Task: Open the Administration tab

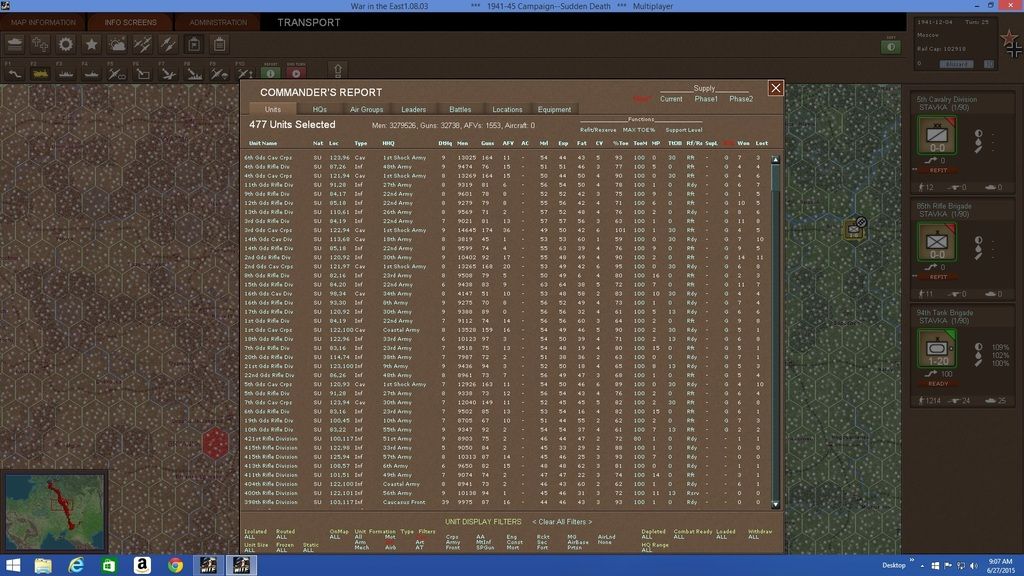Action: [x=218, y=22]
